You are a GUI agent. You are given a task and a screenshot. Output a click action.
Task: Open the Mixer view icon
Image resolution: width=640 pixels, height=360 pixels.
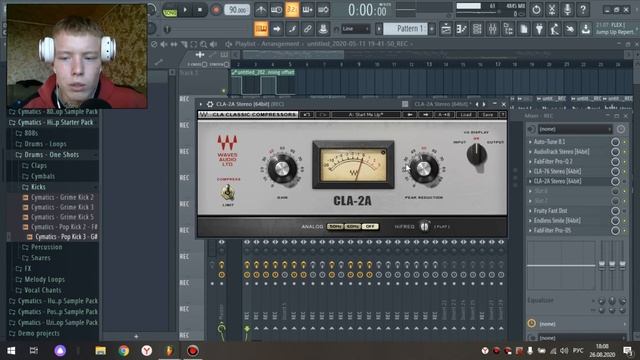[x=493, y=29]
